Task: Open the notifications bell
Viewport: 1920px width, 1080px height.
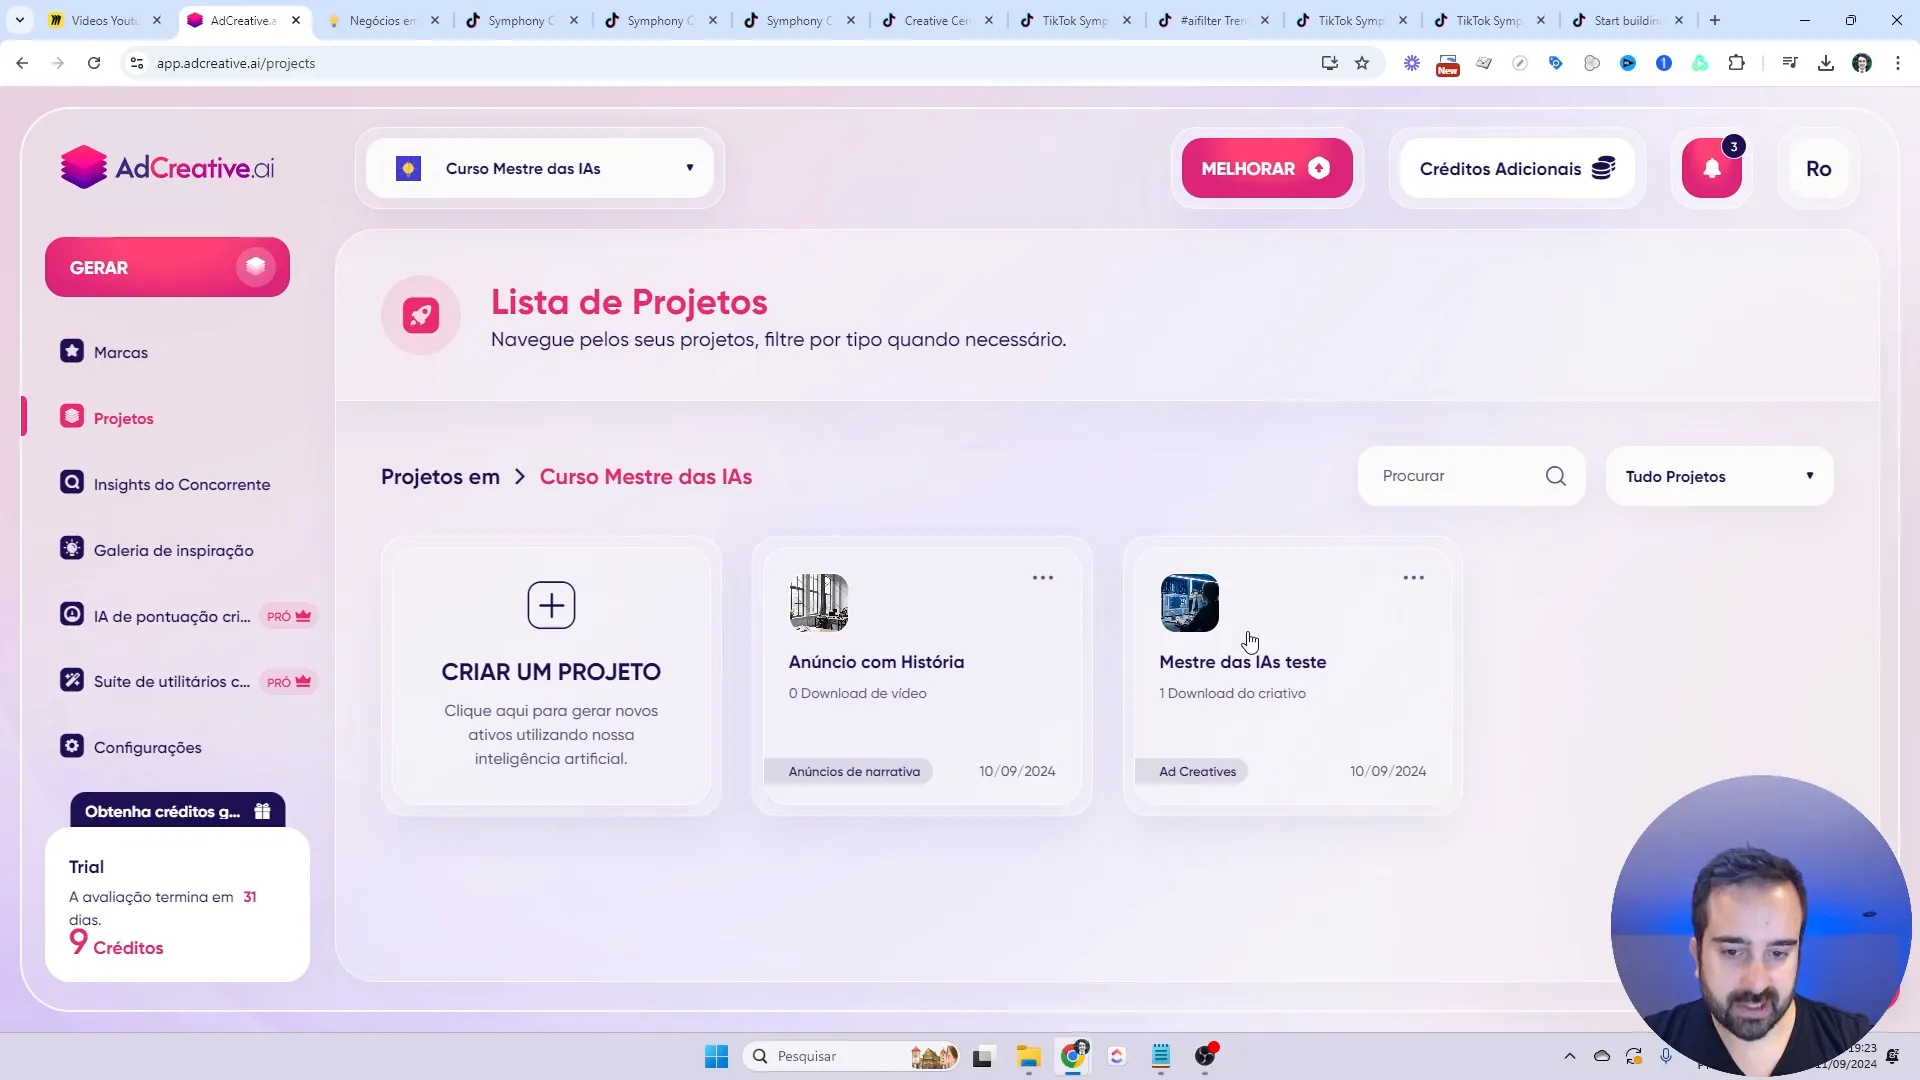Action: coord(1712,168)
